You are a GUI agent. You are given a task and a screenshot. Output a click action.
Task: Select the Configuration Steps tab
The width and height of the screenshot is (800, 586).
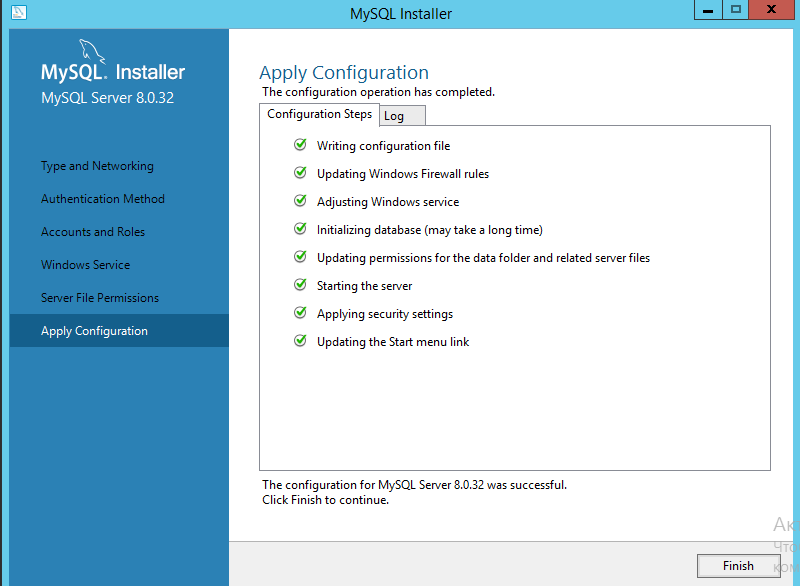click(319, 114)
